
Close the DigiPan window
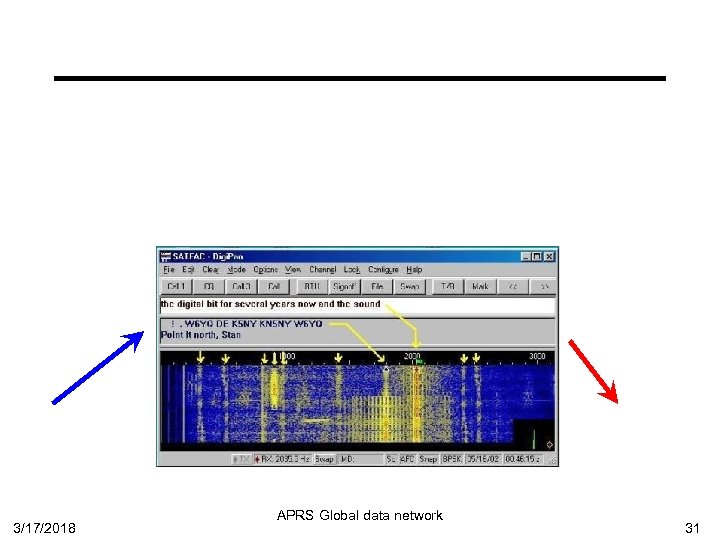click(549, 256)
